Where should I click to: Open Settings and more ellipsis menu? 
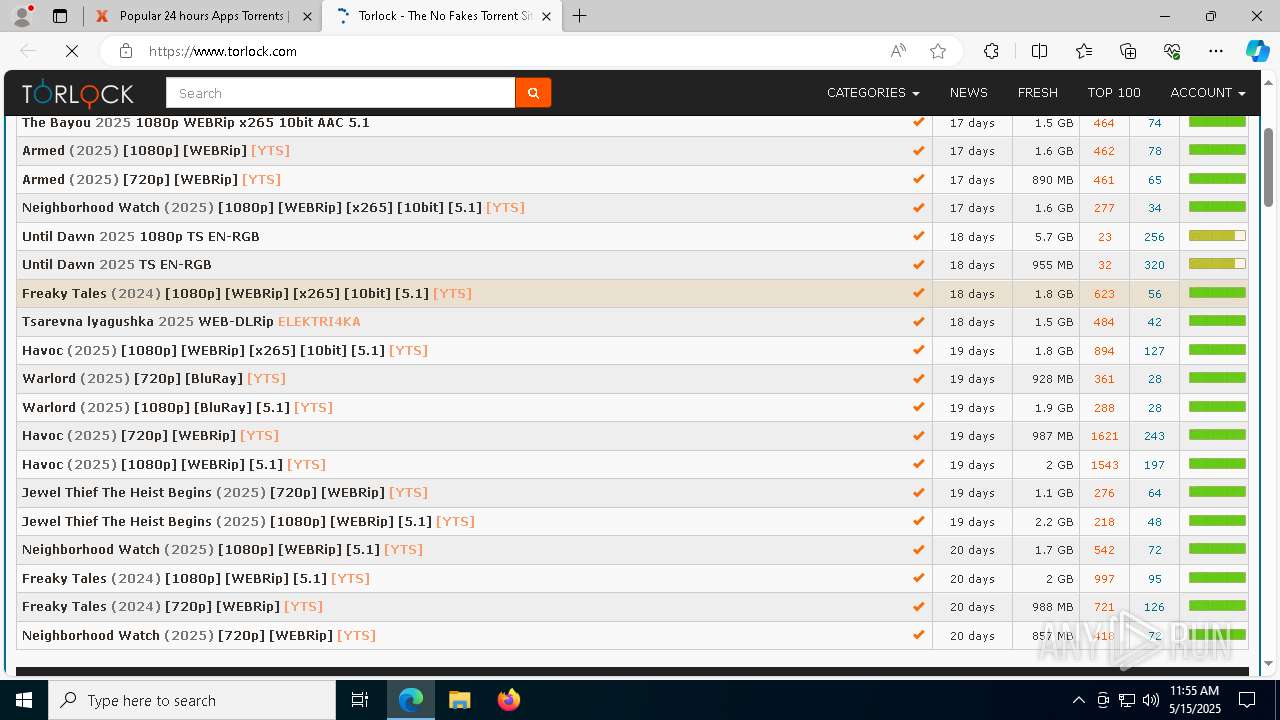click(x=1216, y=51)
